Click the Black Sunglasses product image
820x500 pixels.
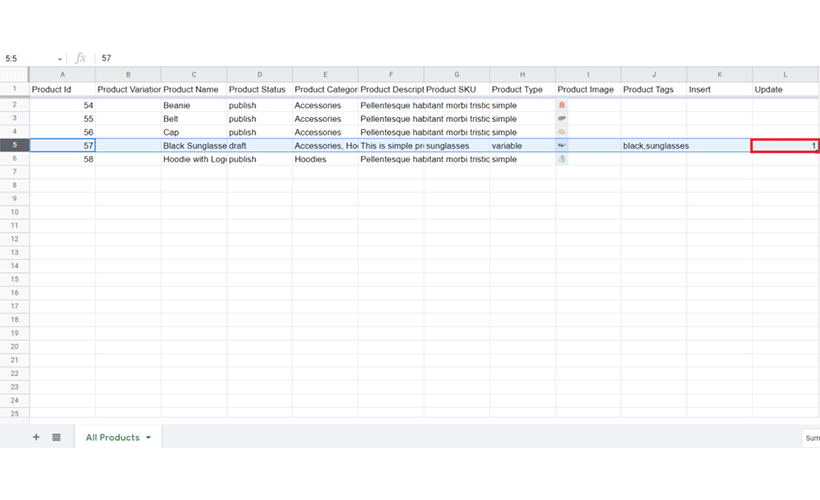pyautogui.click(x=562, y=145)
